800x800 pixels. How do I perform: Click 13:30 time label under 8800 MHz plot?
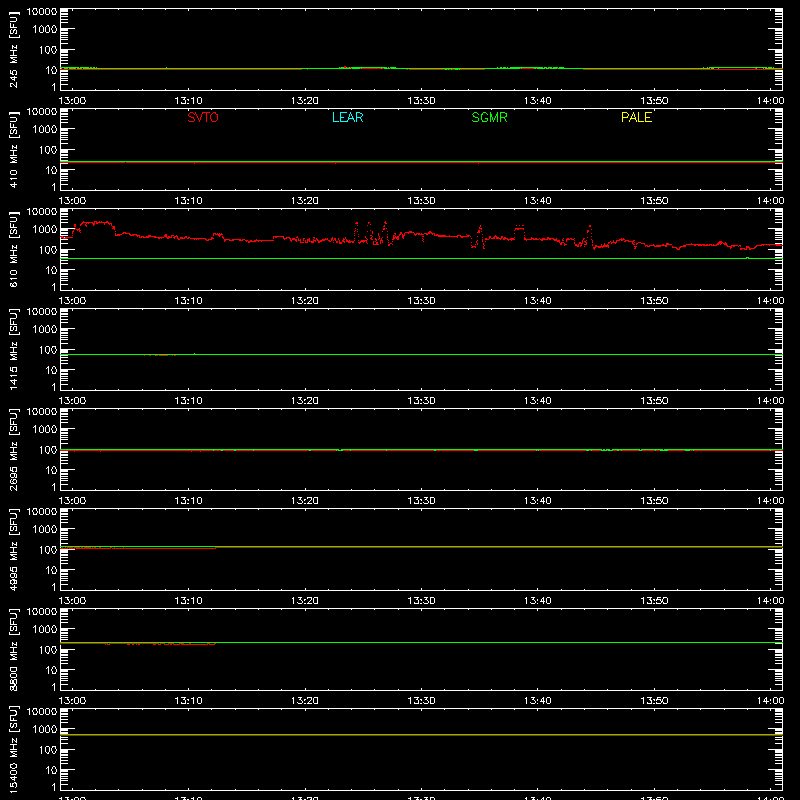421,701
